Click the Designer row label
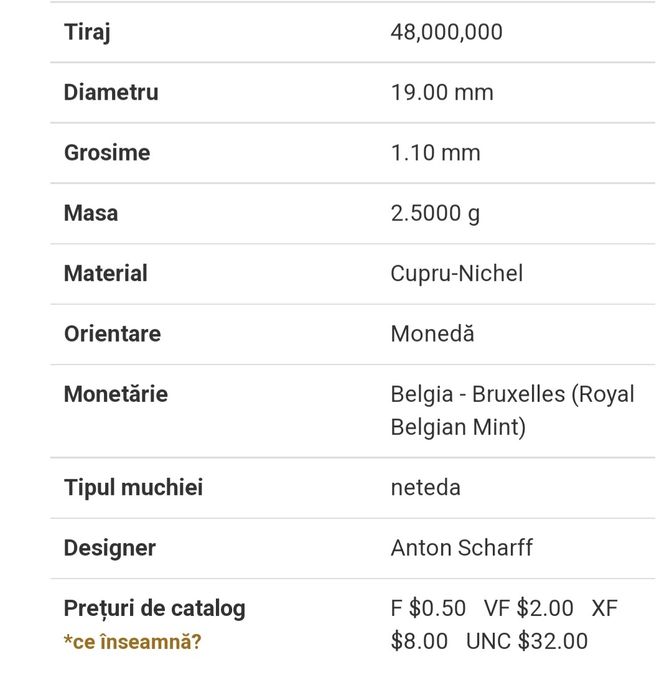This screenshot has height=700, width=672. pyautogui.click(x=110, y=548)
